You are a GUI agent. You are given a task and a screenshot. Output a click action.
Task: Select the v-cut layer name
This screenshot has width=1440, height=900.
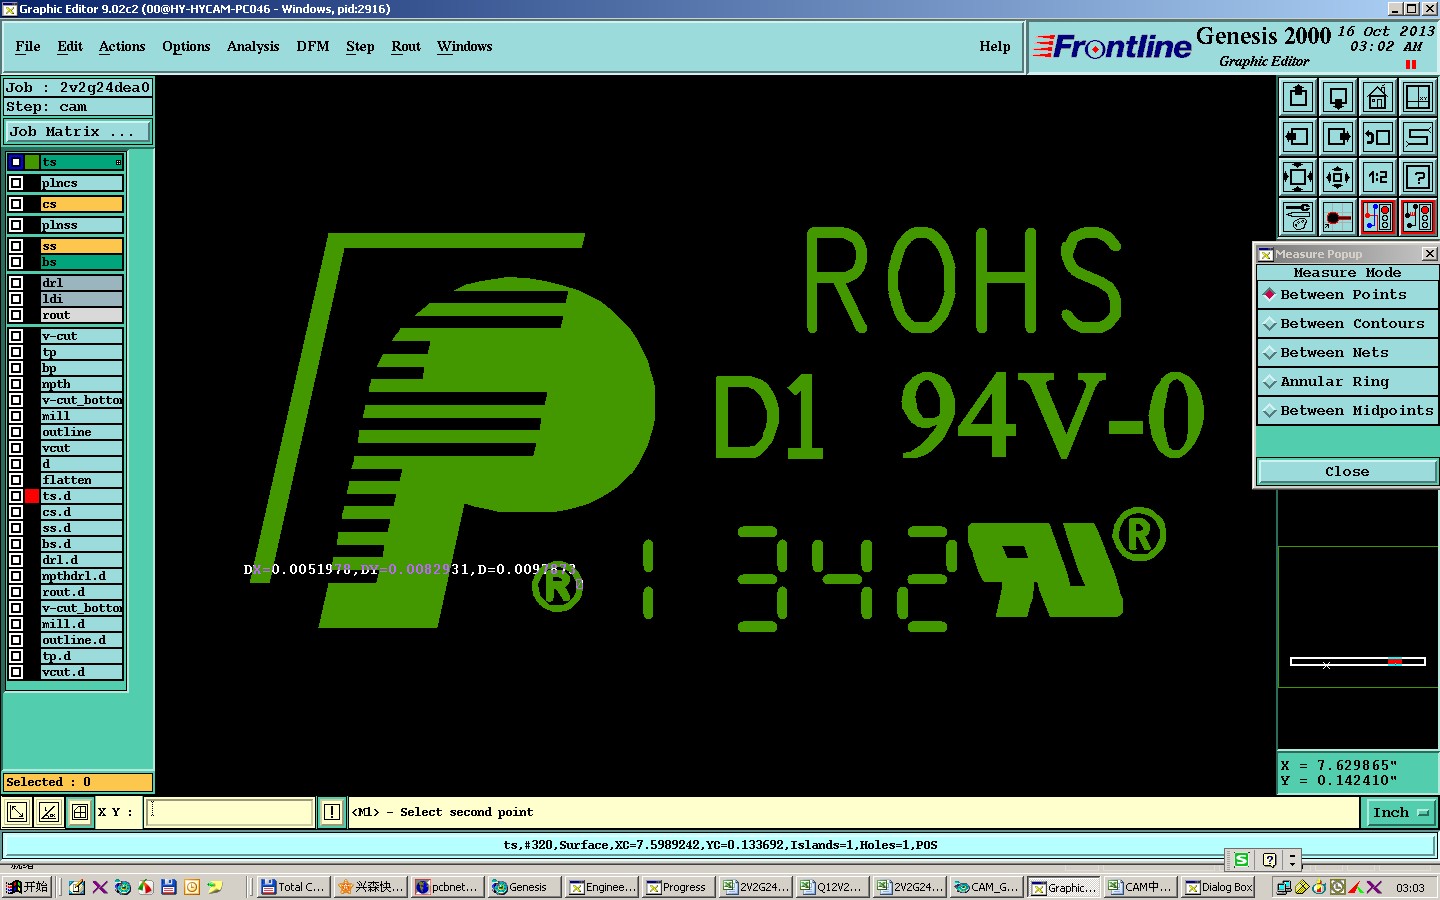(82, 336)
